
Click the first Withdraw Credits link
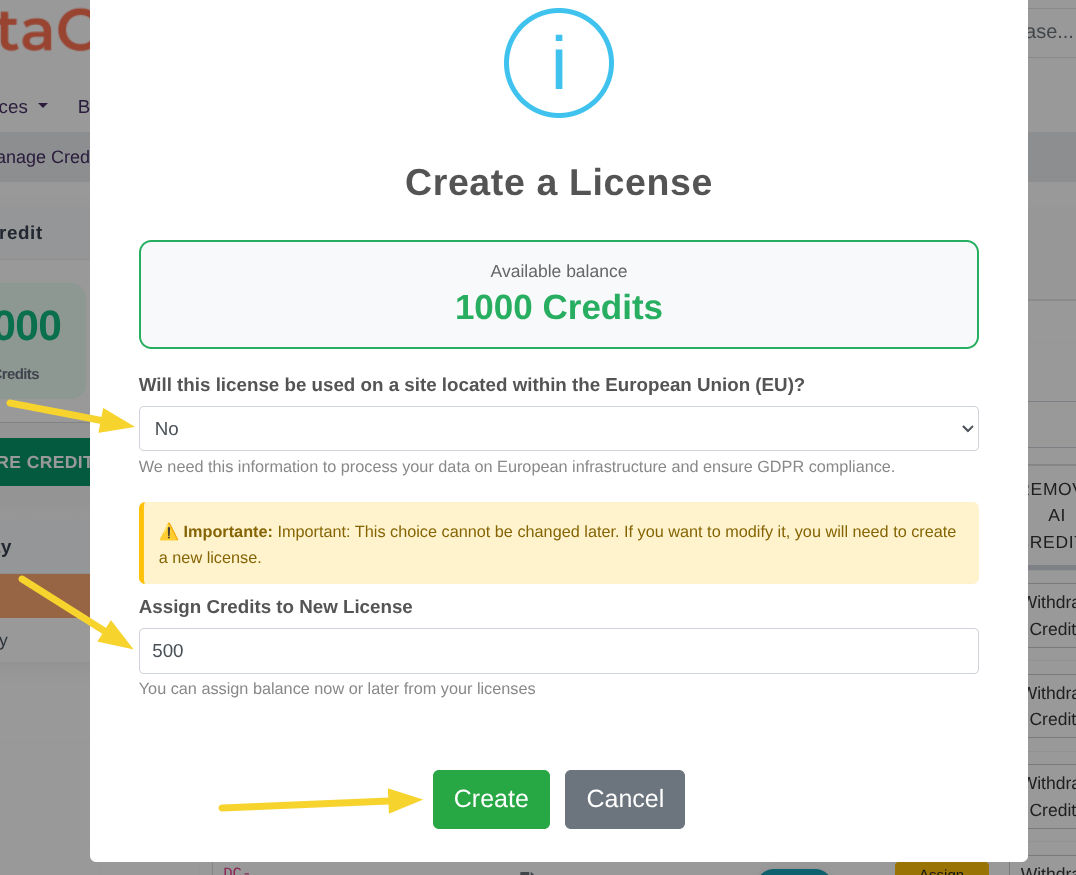1053,615
